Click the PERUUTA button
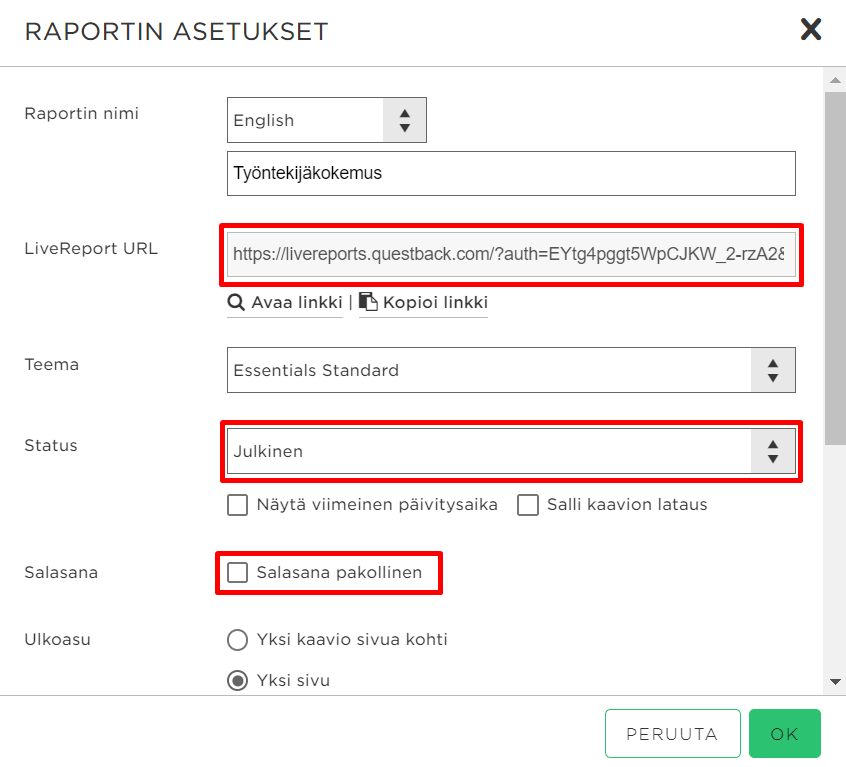 click(672, 734)
